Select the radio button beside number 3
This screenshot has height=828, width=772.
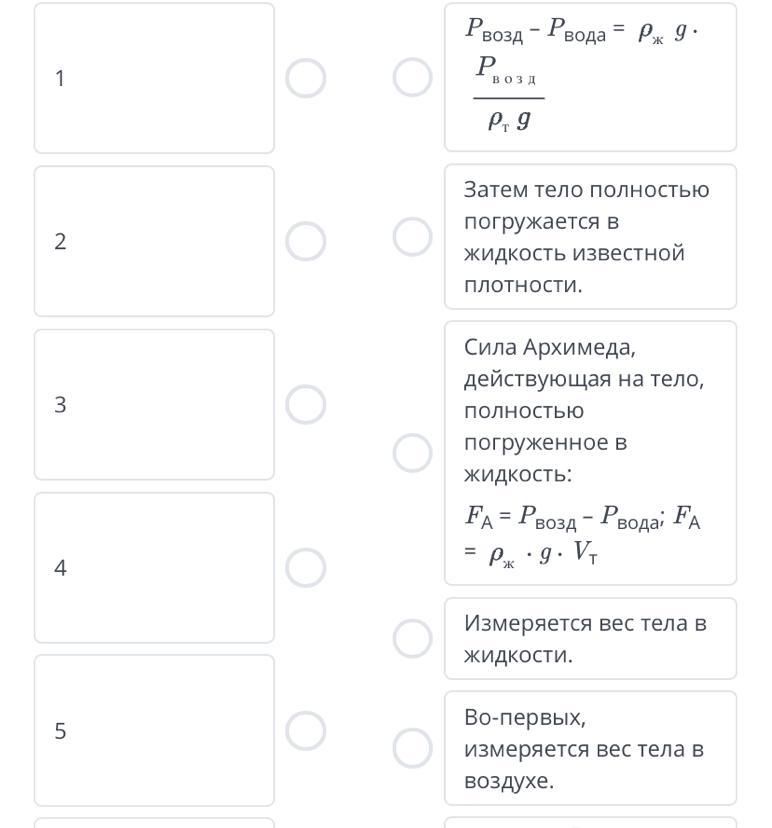[x=306, y=404]
